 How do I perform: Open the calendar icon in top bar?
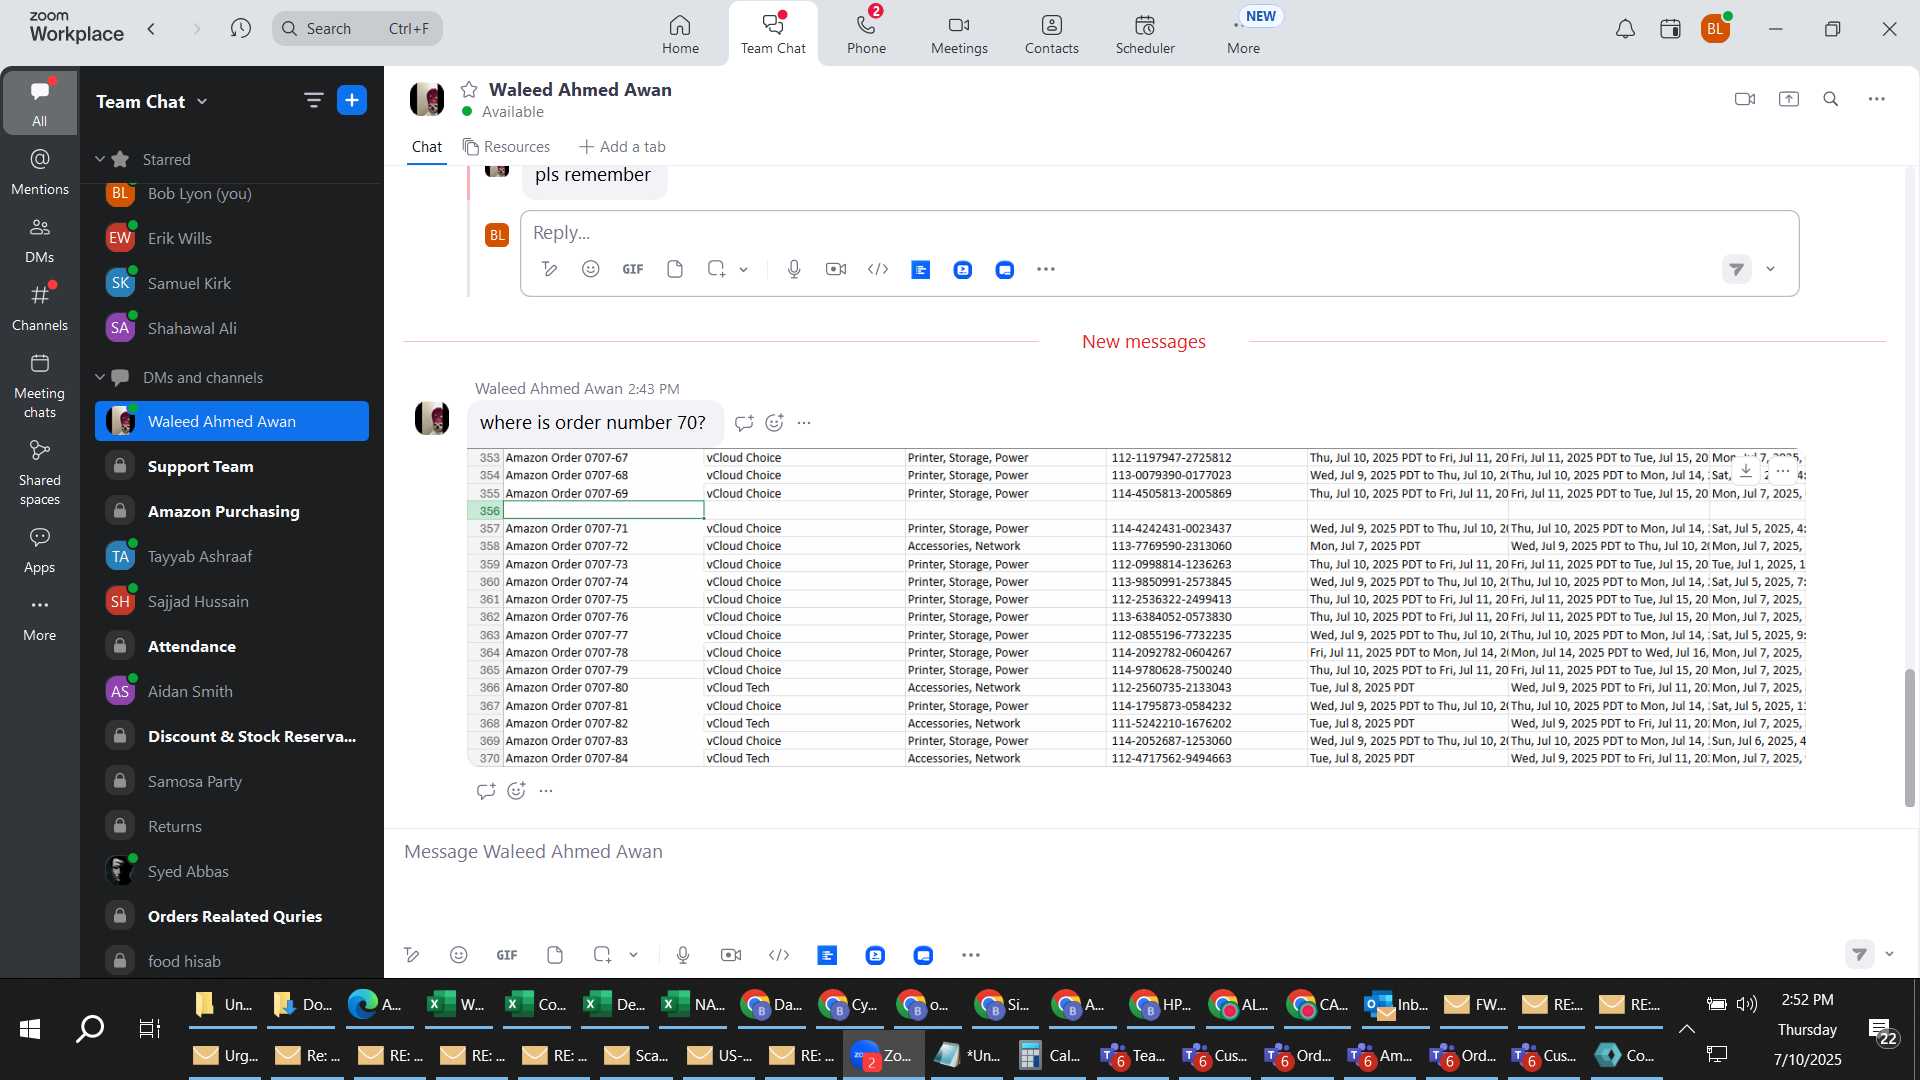(x=1670, y=29)
